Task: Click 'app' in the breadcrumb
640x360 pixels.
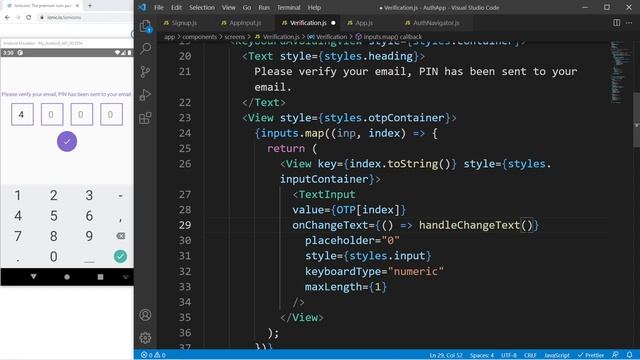Action: [169, 37]
